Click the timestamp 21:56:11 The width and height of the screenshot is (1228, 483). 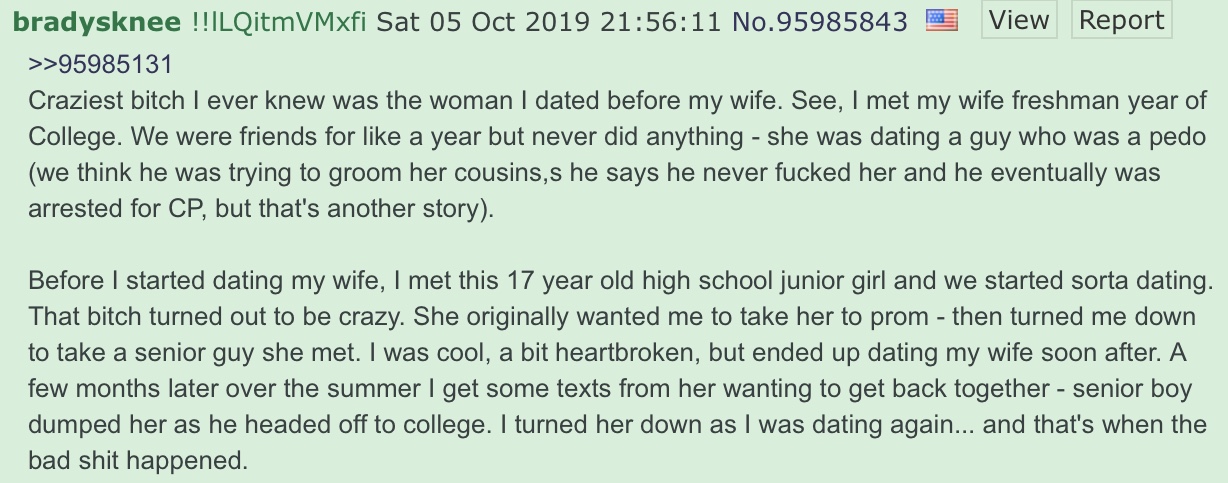662,21
